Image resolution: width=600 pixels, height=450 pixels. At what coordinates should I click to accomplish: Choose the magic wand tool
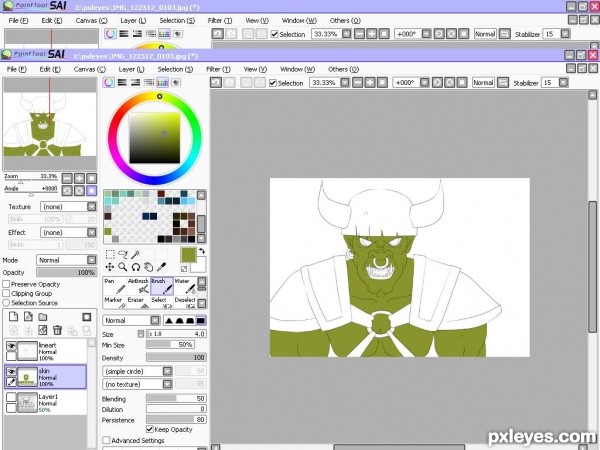(135, 254)
